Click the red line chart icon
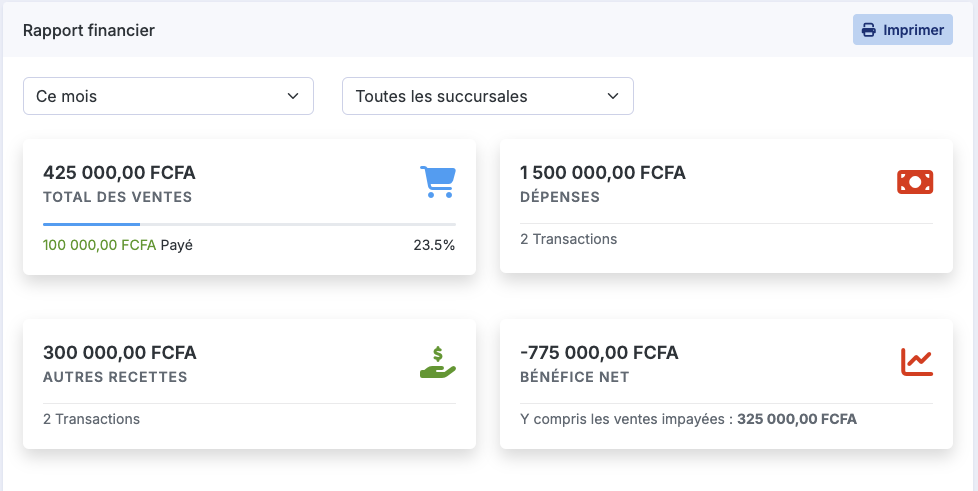978x491 pixels. tap(917, 362)
